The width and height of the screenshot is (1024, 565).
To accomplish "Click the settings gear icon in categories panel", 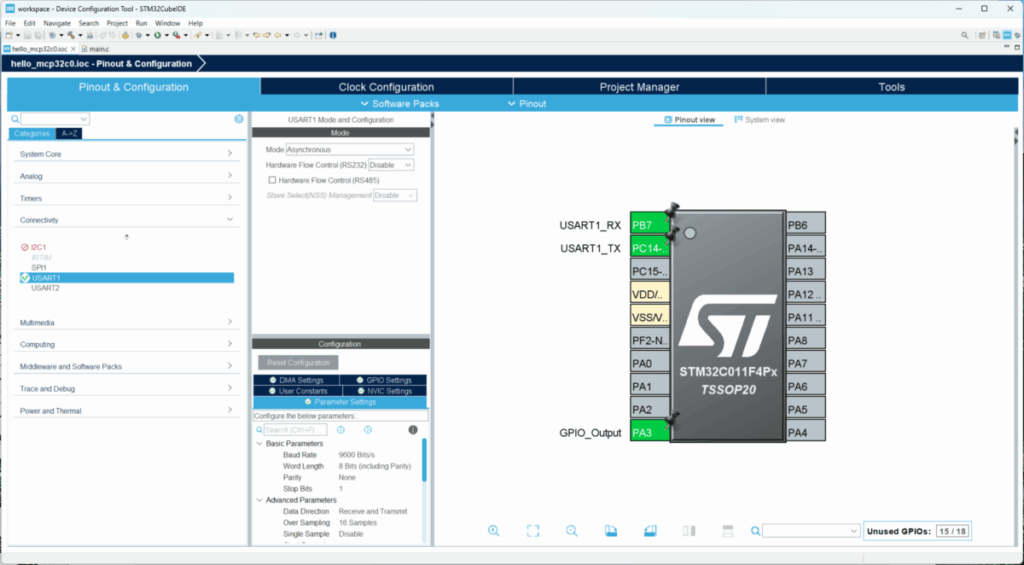I will point(239,119).
